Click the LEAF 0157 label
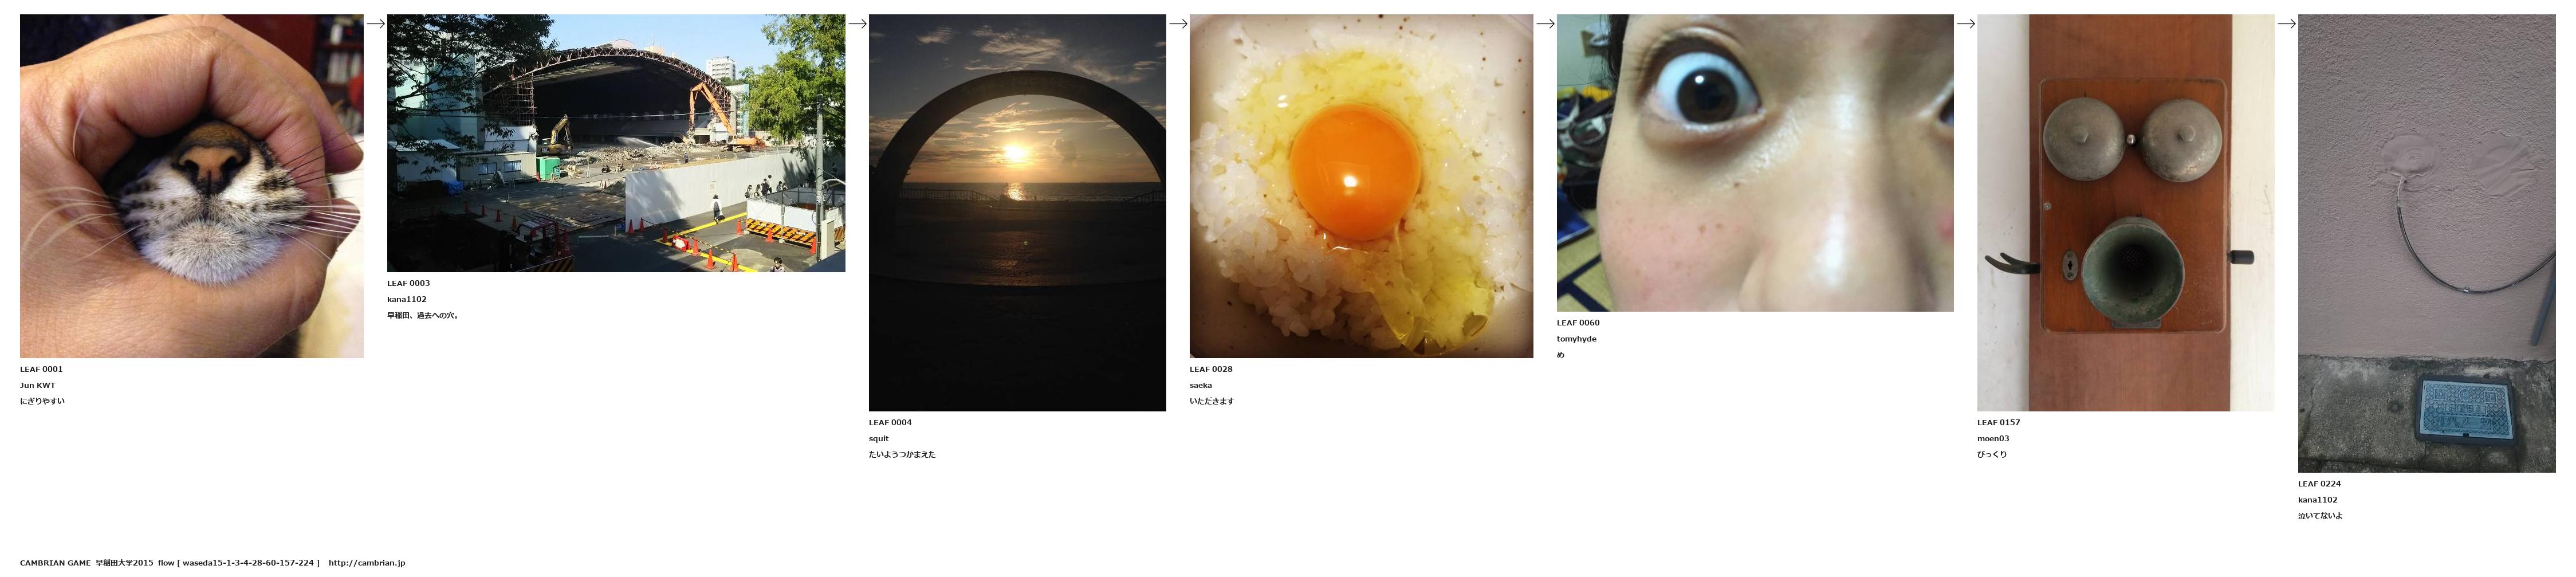2576x577 pixels. point(1998,422)
